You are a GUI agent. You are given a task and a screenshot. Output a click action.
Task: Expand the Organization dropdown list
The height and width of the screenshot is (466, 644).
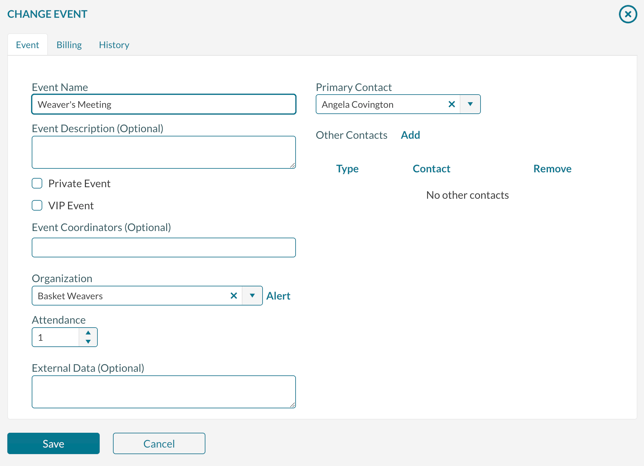tap(252, 296)
